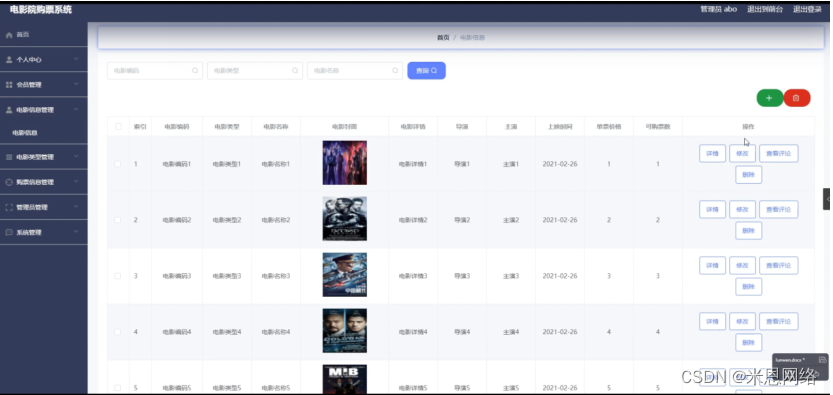Image resolution: width=833 pixels, height=395 pixels.
Task: Click 删除 for row 电影编码2
Action: click(x=749, y=230)
